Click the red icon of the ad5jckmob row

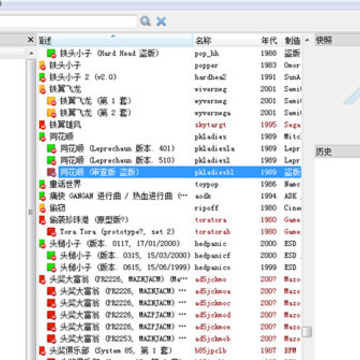(x=51, y=339)
